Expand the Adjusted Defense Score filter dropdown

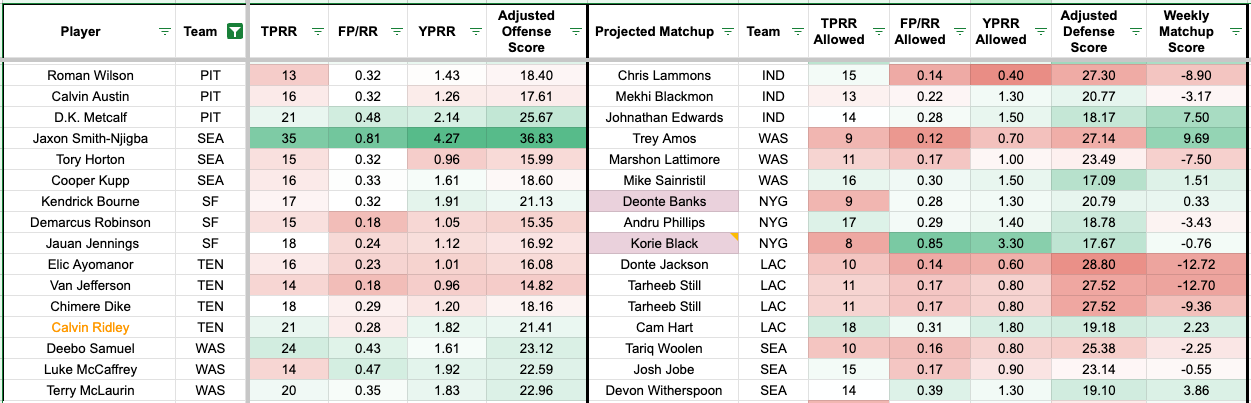1137,32
